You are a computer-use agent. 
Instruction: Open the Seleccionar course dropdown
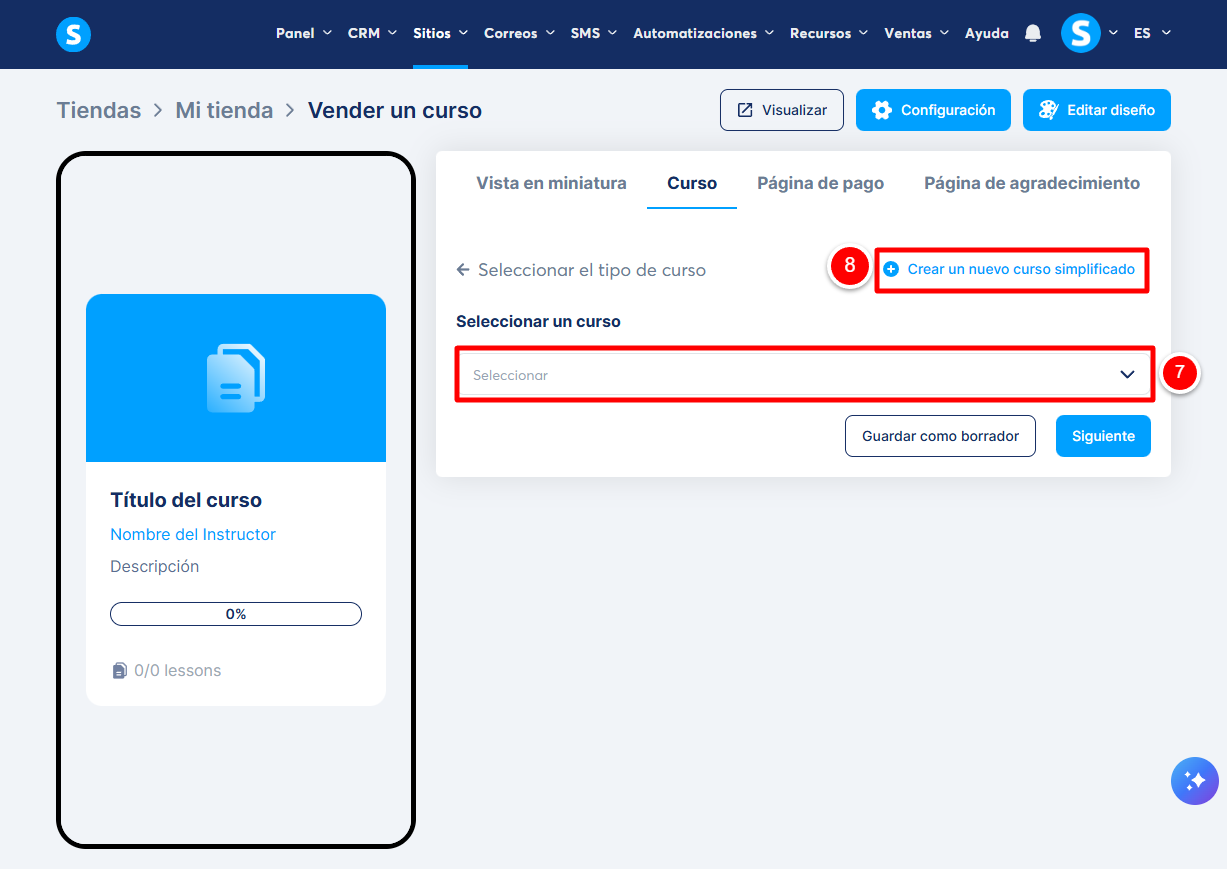(x=805, y=375)
